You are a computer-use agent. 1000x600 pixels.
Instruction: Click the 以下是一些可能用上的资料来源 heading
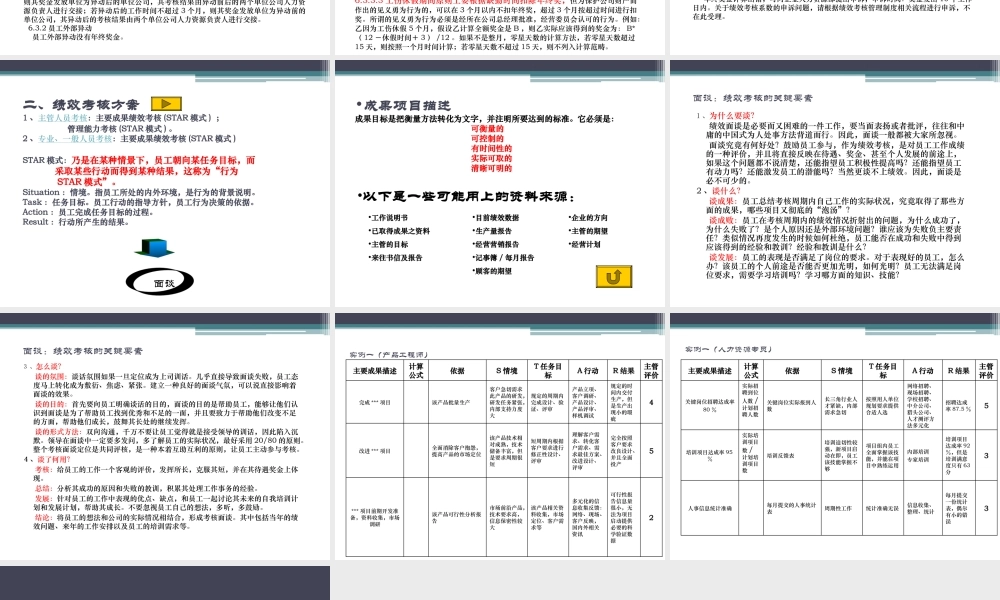pyautogui.click(x=467, y=195)
